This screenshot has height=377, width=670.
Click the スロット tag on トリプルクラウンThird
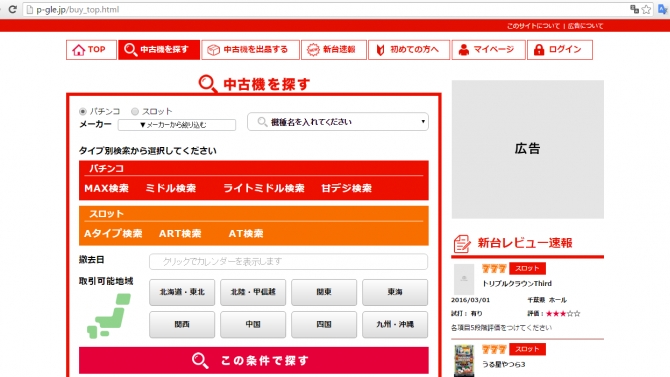point(527,268)
